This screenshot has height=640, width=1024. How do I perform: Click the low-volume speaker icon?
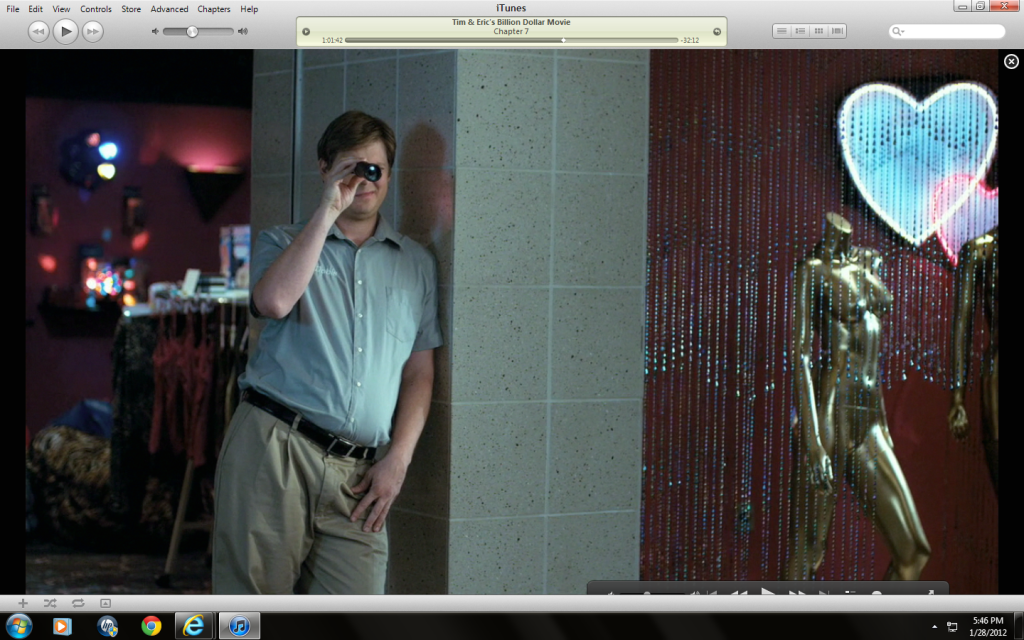point(155,31)
